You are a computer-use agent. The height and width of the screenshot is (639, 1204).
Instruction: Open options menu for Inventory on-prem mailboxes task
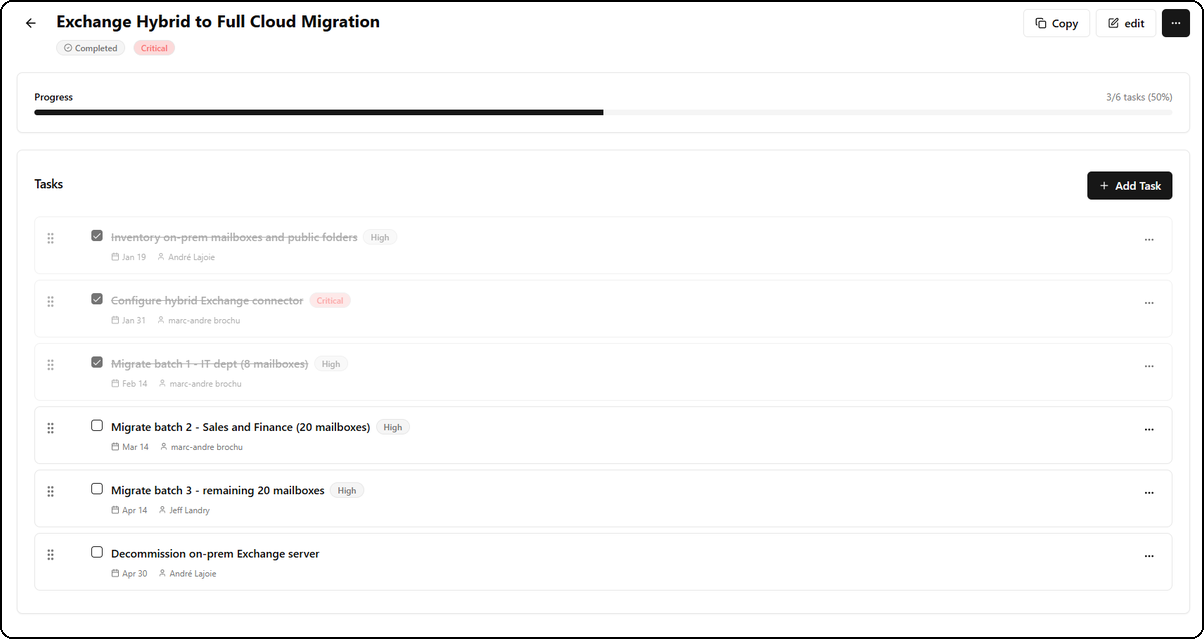pyautogui.click(x=1149, y=240)
